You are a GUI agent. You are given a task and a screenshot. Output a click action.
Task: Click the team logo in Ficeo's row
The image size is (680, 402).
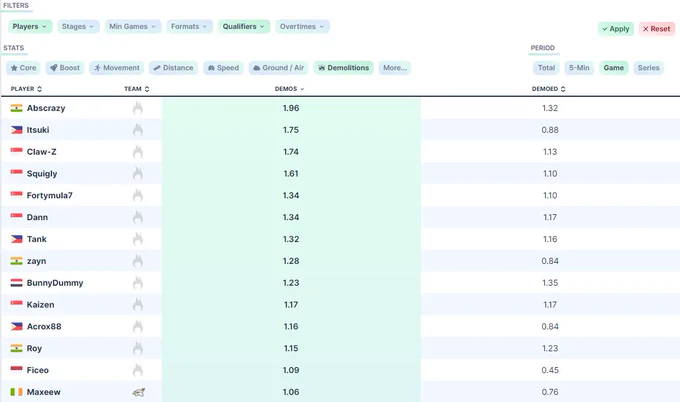(x=137, y=370)
